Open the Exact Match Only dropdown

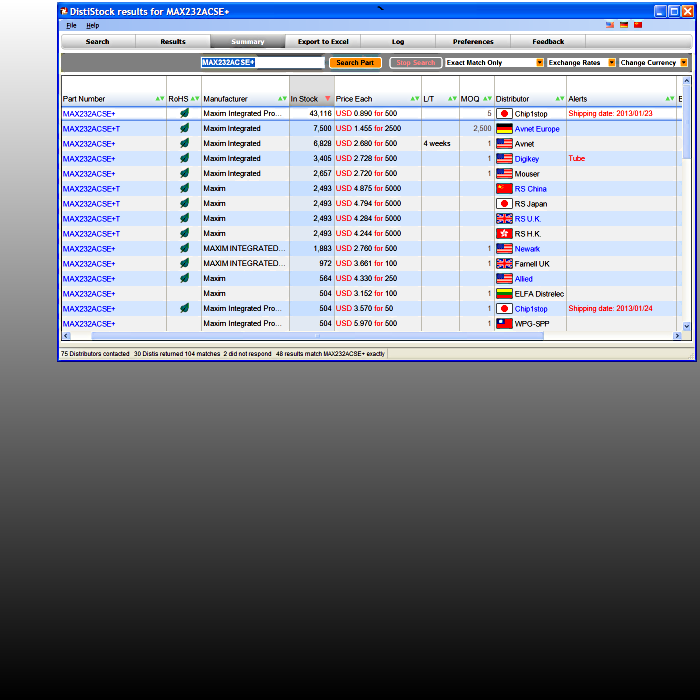click(495, 62)
